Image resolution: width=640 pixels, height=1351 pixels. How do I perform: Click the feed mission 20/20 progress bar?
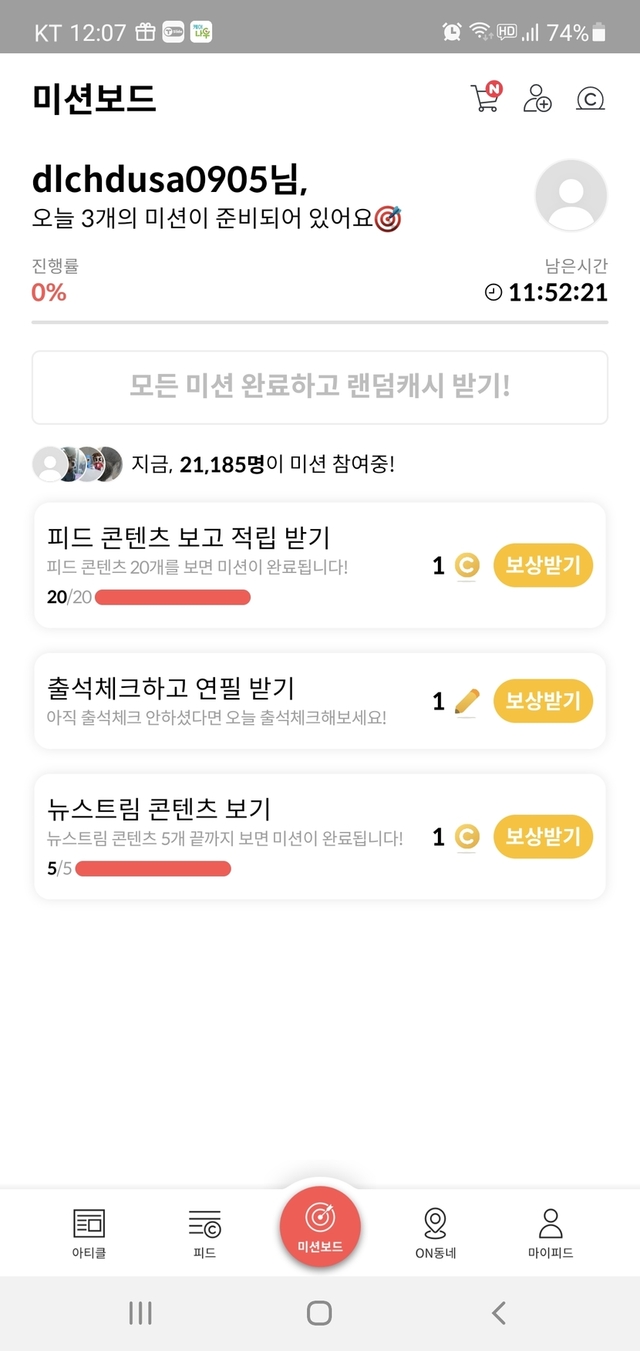tap(172, 598)
